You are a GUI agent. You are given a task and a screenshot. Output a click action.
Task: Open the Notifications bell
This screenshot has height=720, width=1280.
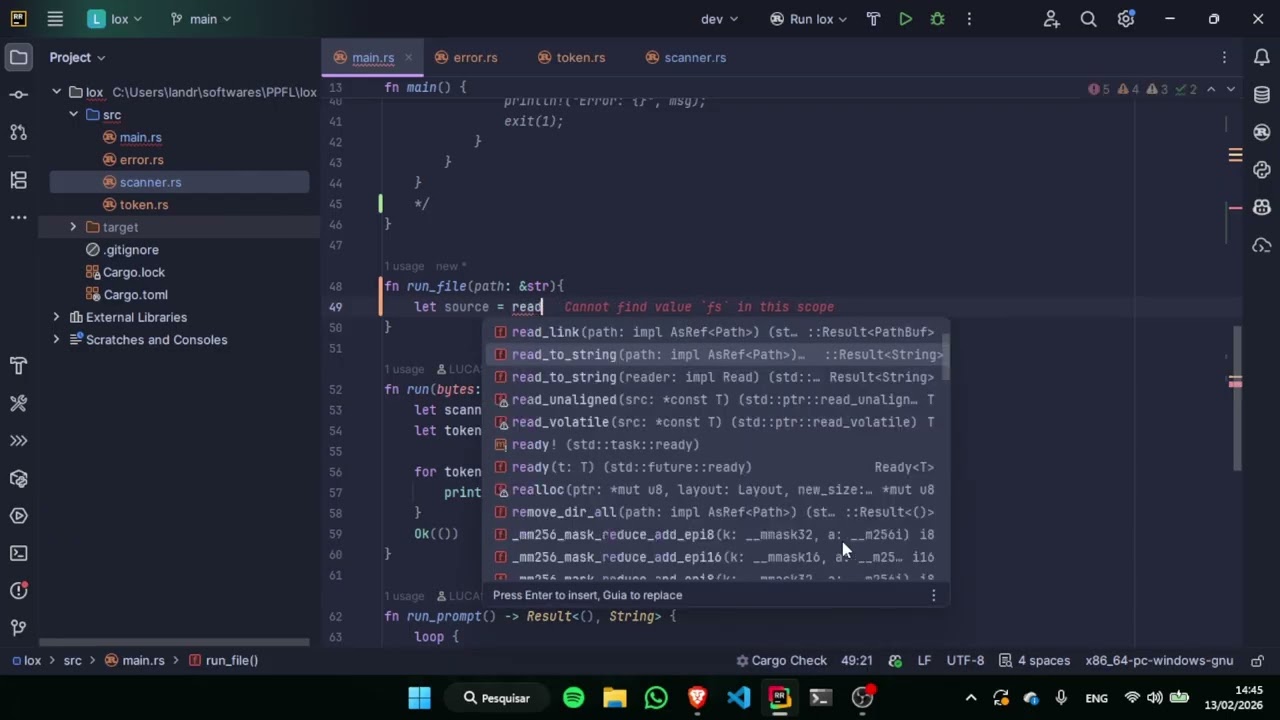1262,57
